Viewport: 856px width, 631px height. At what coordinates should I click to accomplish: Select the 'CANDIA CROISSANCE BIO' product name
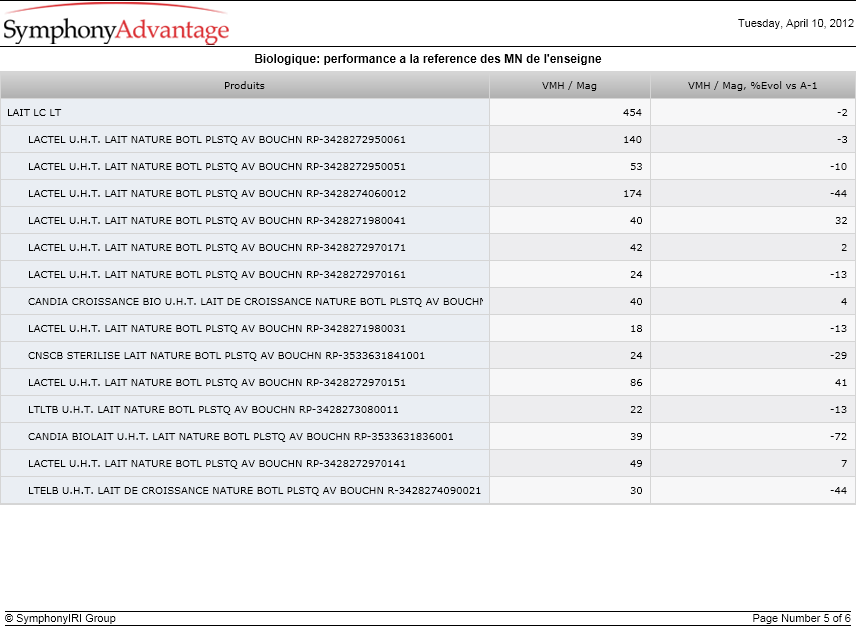[255, 302]
